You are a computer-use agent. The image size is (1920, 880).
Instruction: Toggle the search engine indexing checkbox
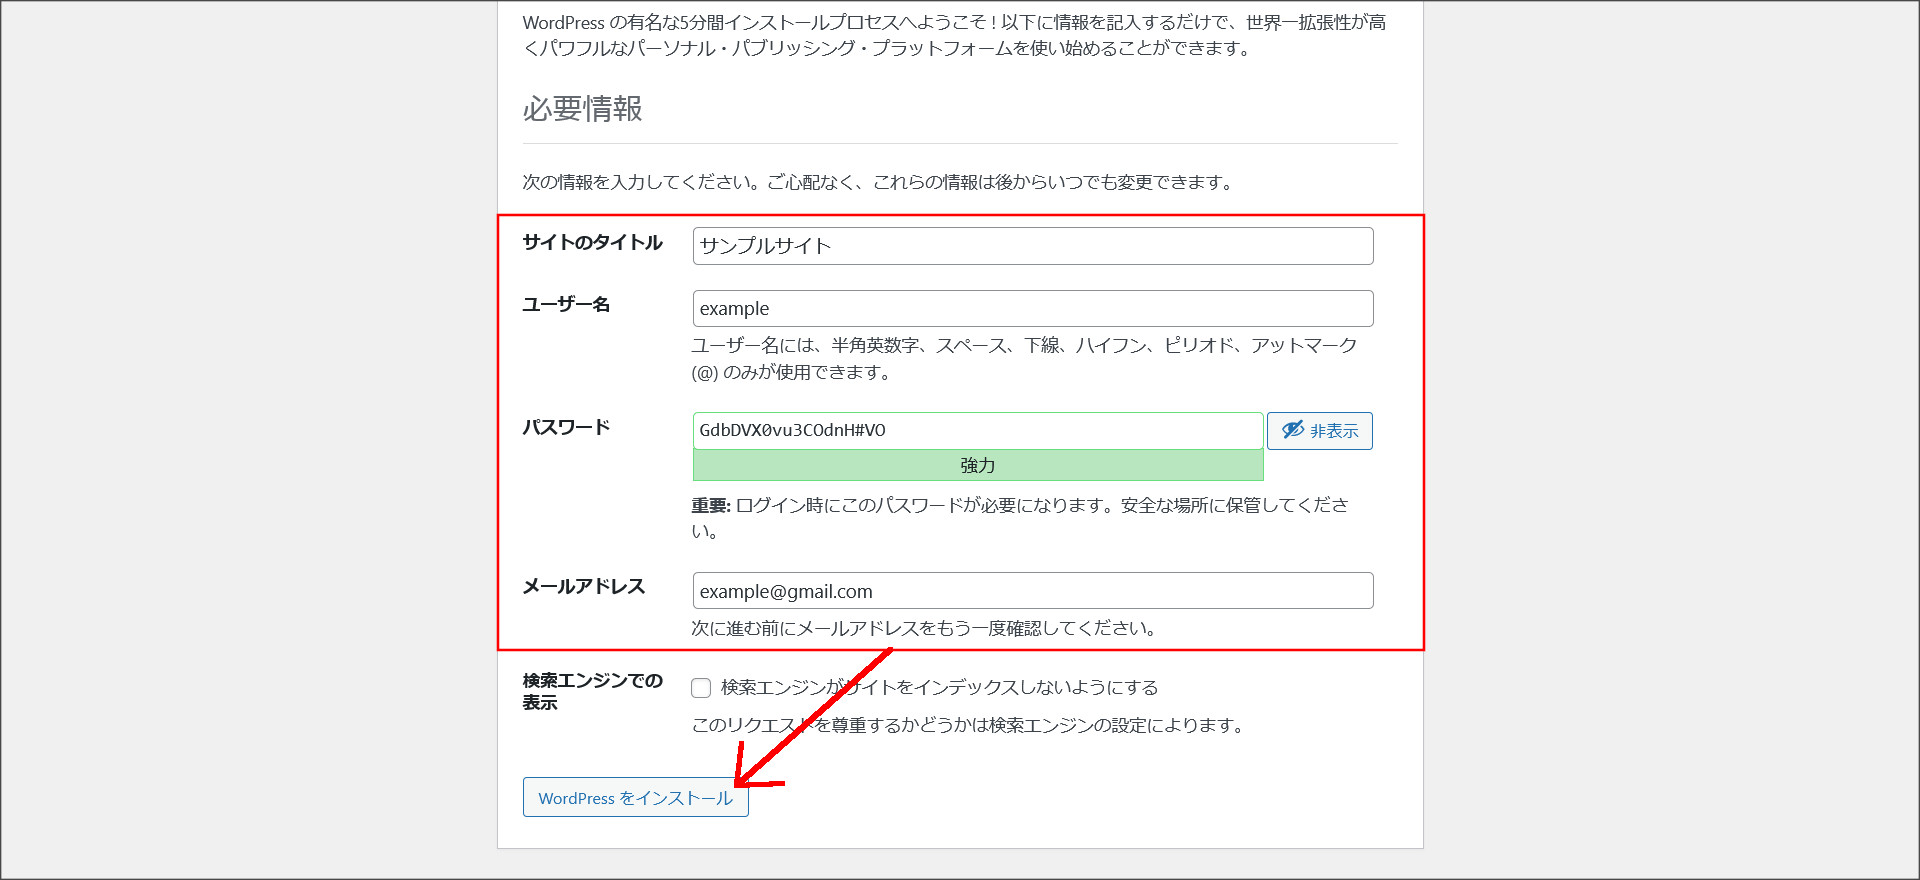[x=701, y=688]
